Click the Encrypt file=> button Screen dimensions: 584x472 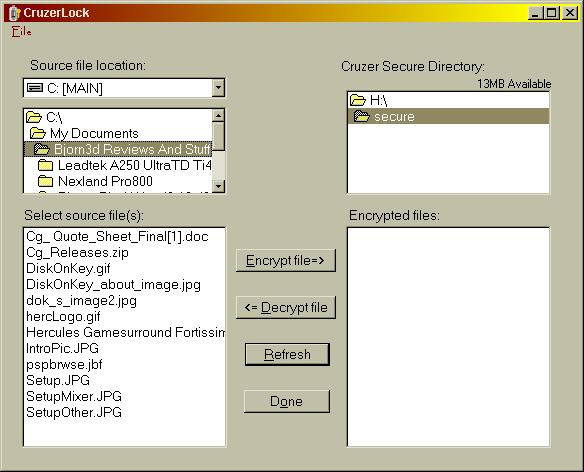[x=286, y=260]
